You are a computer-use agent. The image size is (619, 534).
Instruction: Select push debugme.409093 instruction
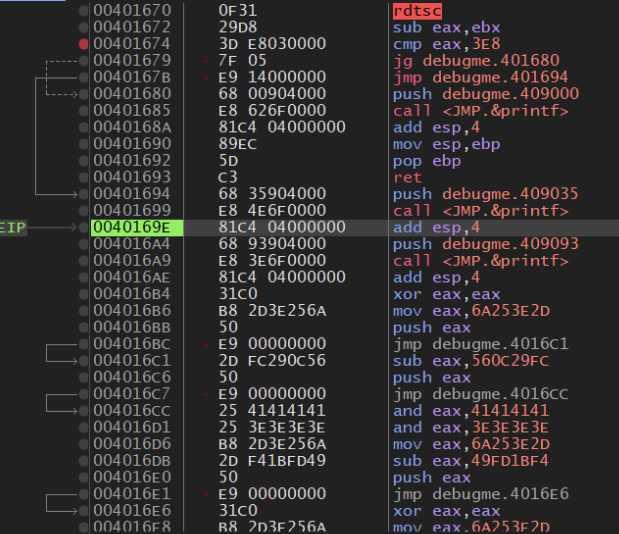tap(486, 244)
